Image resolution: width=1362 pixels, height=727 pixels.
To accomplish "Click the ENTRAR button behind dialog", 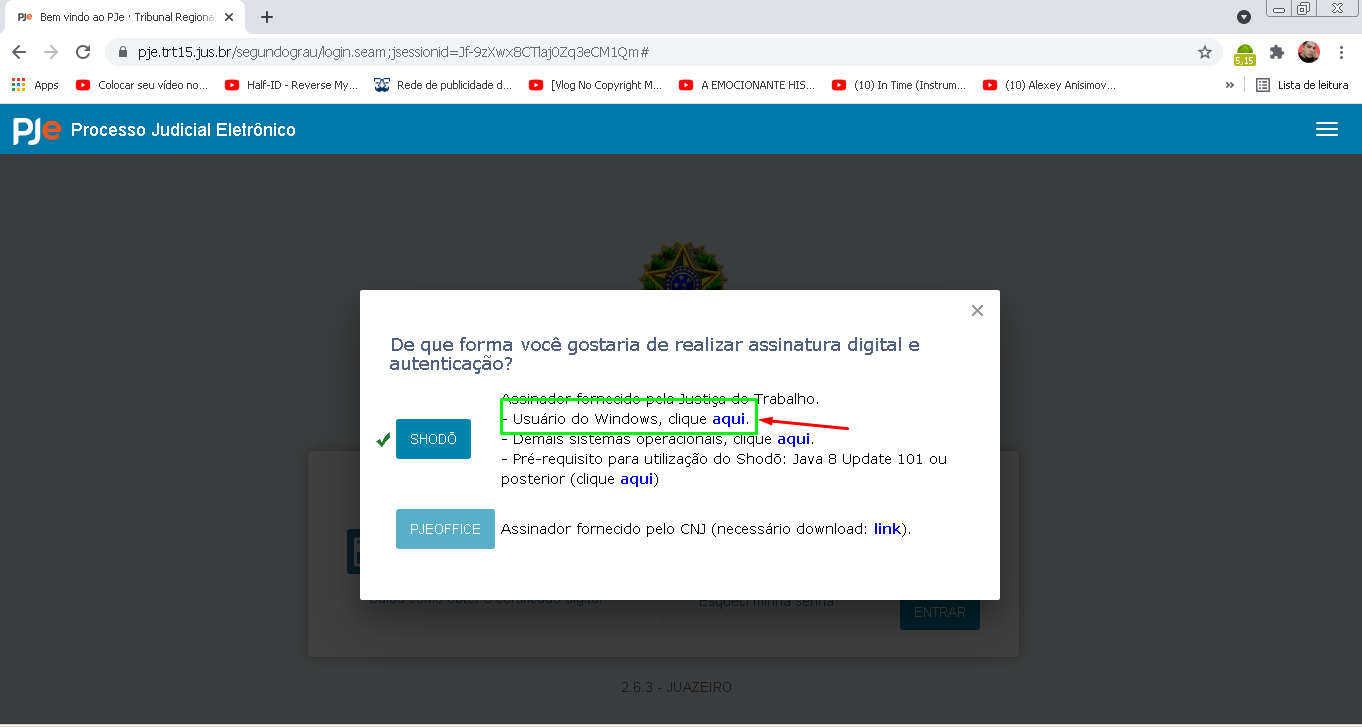I will point(940,613).
